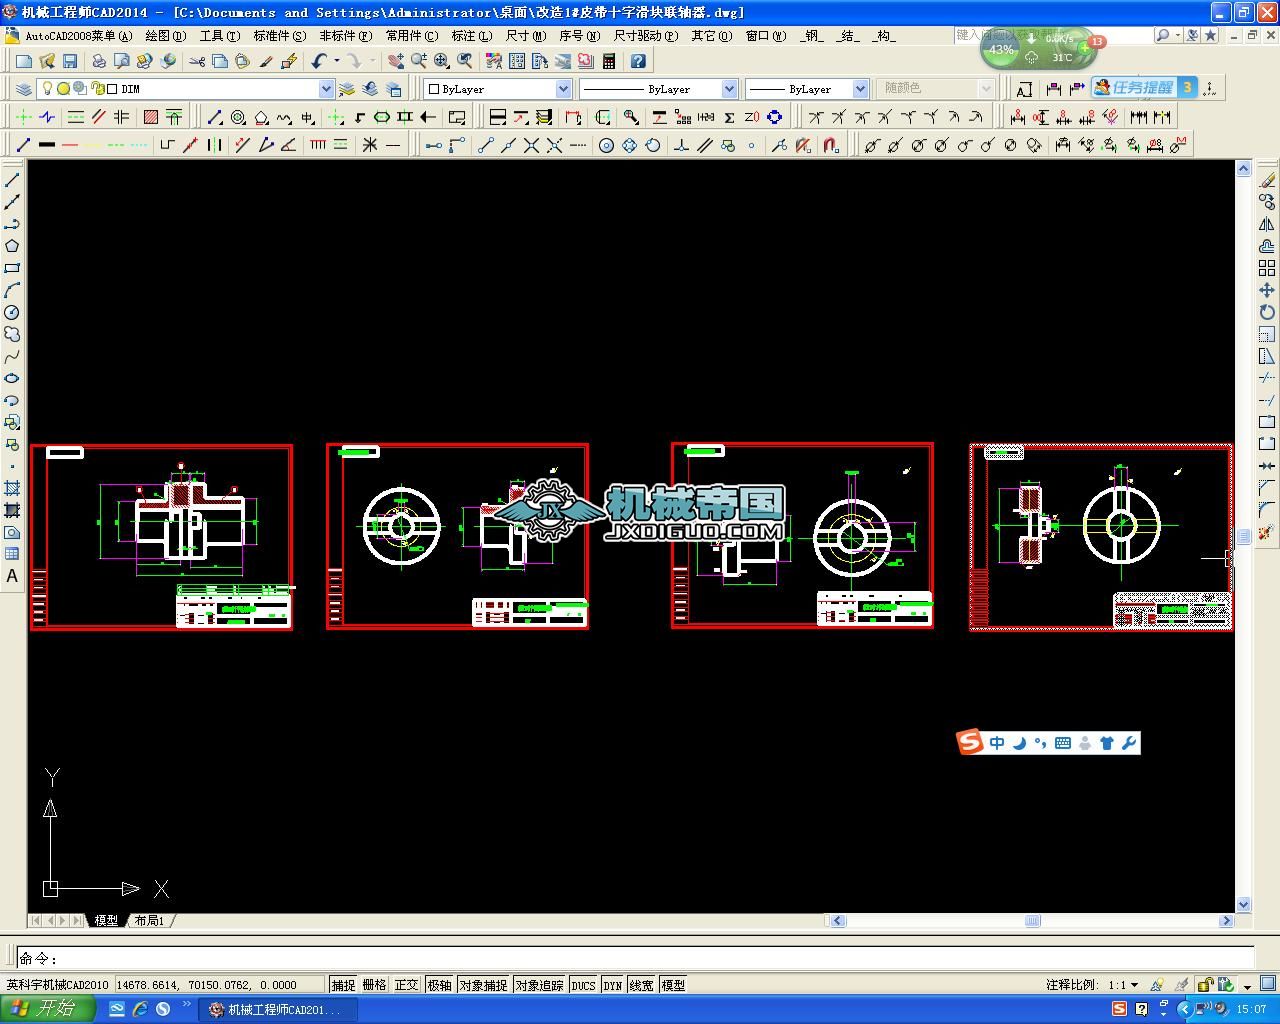Click the help search input box
Screen dimensions: 1280x1024
pyautogui.click(x=1053, y=35)
